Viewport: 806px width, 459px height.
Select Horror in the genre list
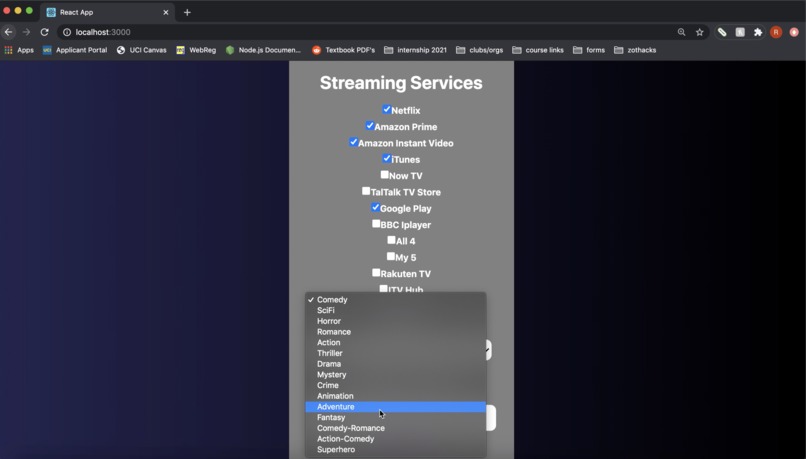(395, 321)
